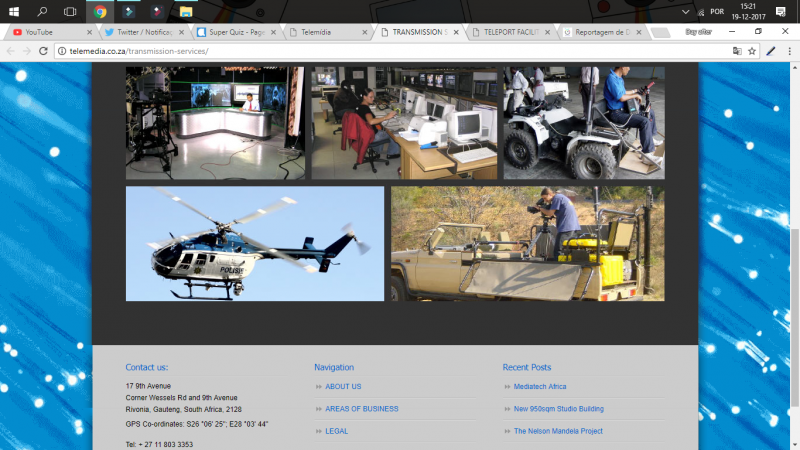
Task: Click the scrollbar up arrow
Action: (x=795, y=67)
